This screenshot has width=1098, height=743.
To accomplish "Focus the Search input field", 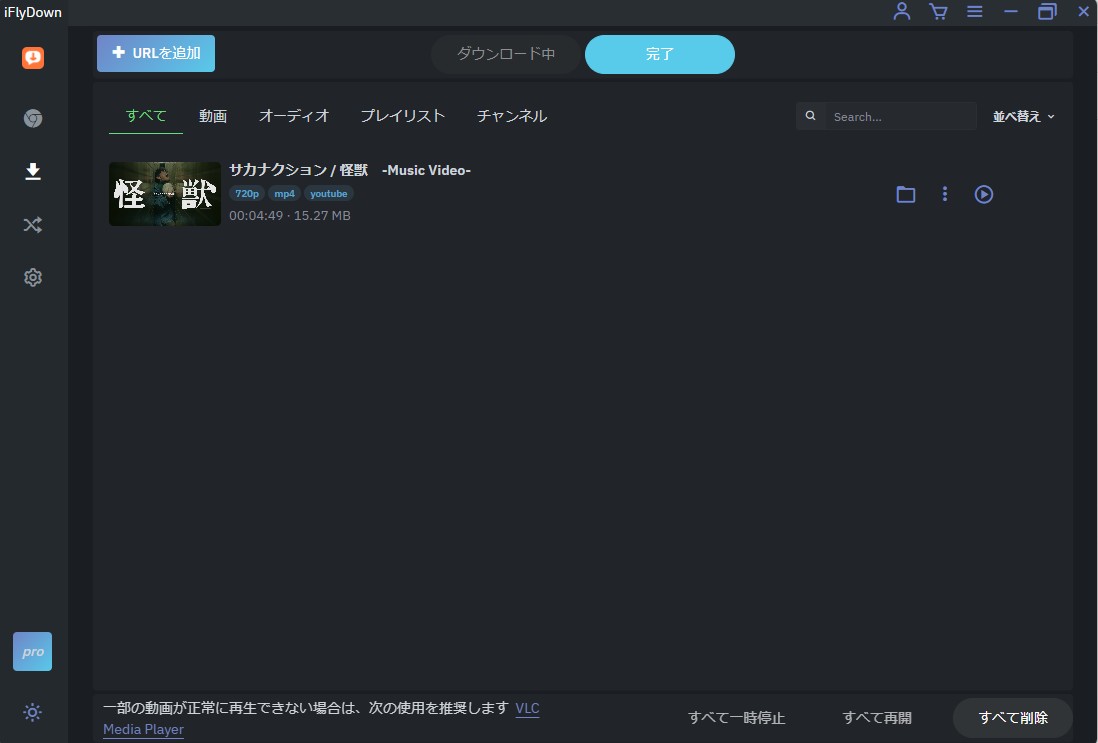I will tap(901, 116).
